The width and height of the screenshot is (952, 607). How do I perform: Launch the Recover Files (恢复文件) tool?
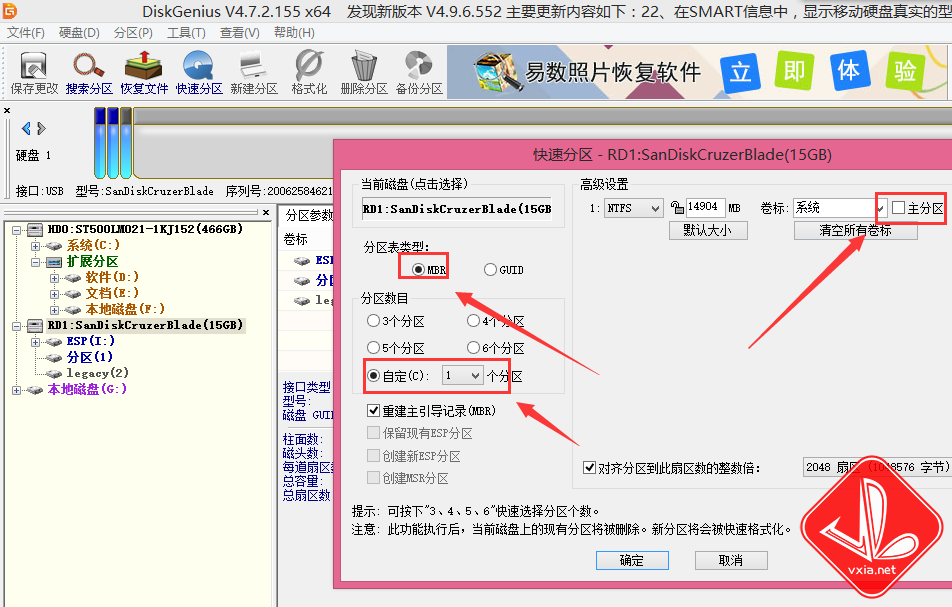click(144, 73)
